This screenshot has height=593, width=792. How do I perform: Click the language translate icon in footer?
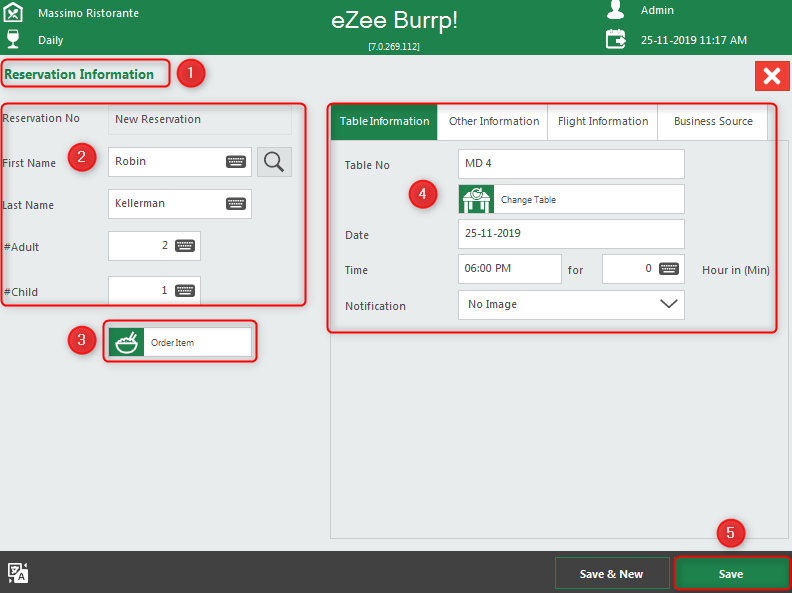[x=18, y=573]
